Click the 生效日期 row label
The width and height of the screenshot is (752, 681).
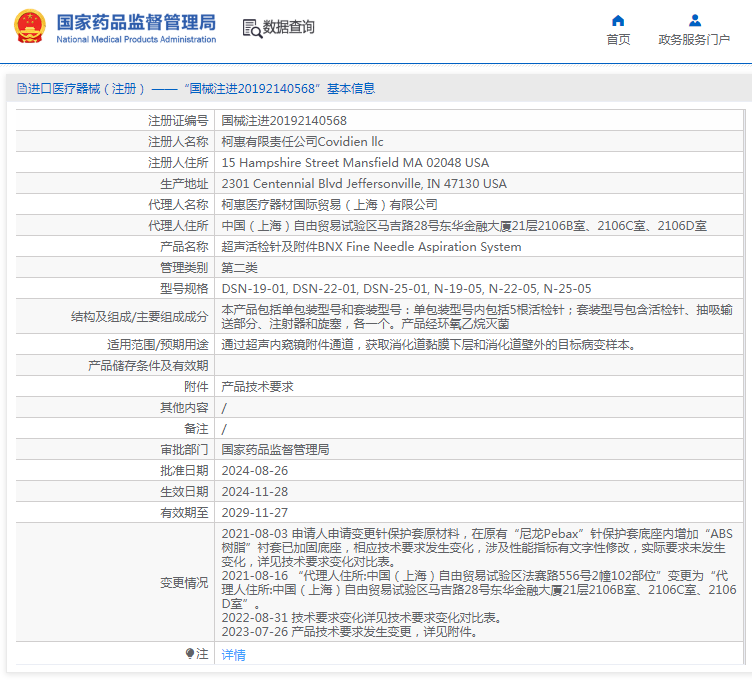(184, 492)
